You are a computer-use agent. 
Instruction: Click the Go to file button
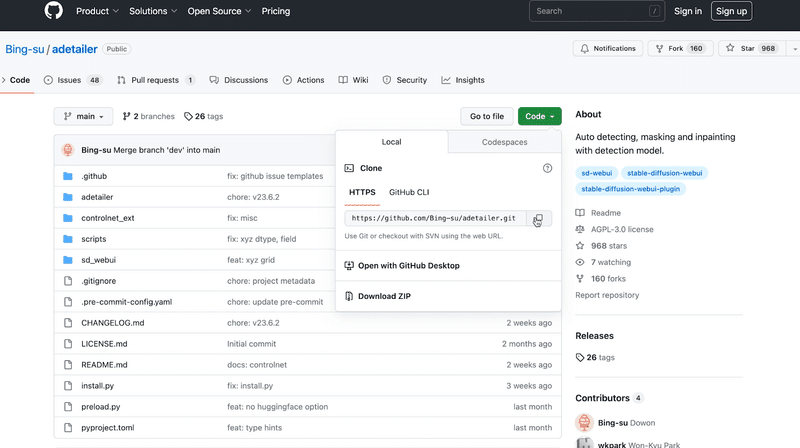tap(487, 116)
